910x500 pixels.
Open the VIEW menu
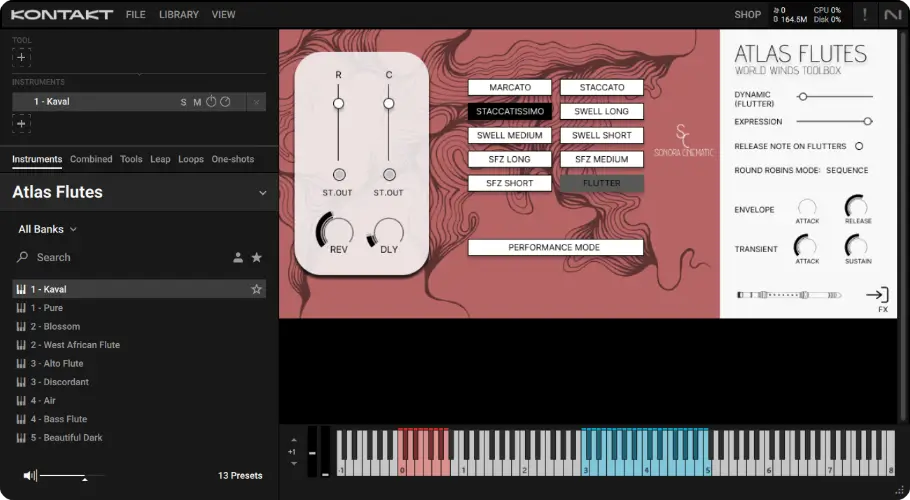coord(223,15)
